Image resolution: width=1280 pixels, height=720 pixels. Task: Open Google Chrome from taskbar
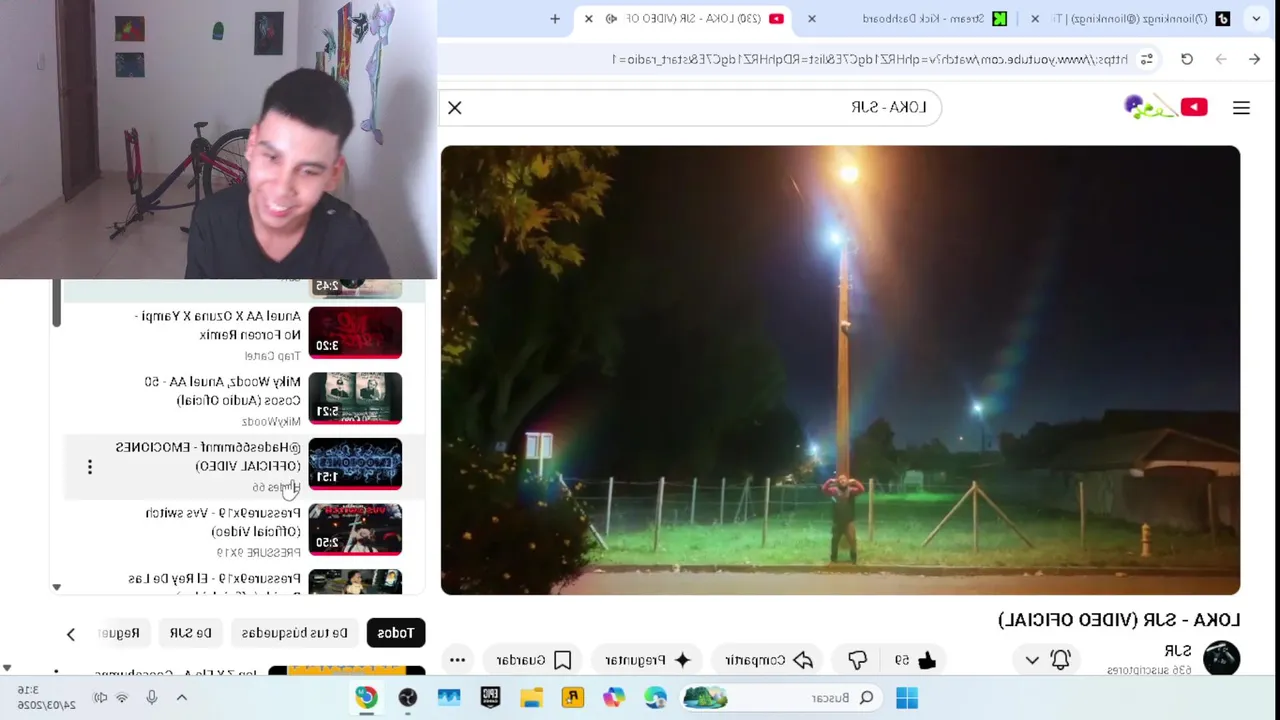(x=367, y=698)
